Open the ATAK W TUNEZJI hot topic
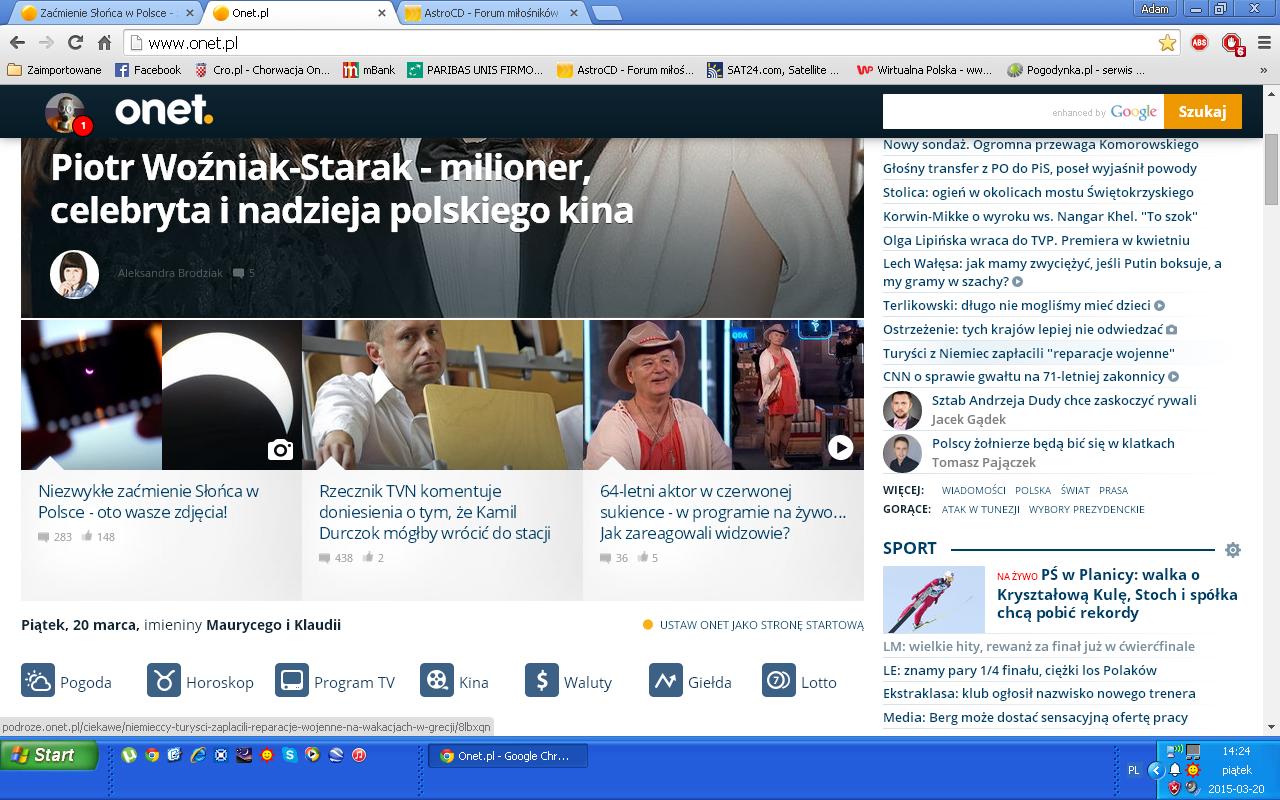 980,509
